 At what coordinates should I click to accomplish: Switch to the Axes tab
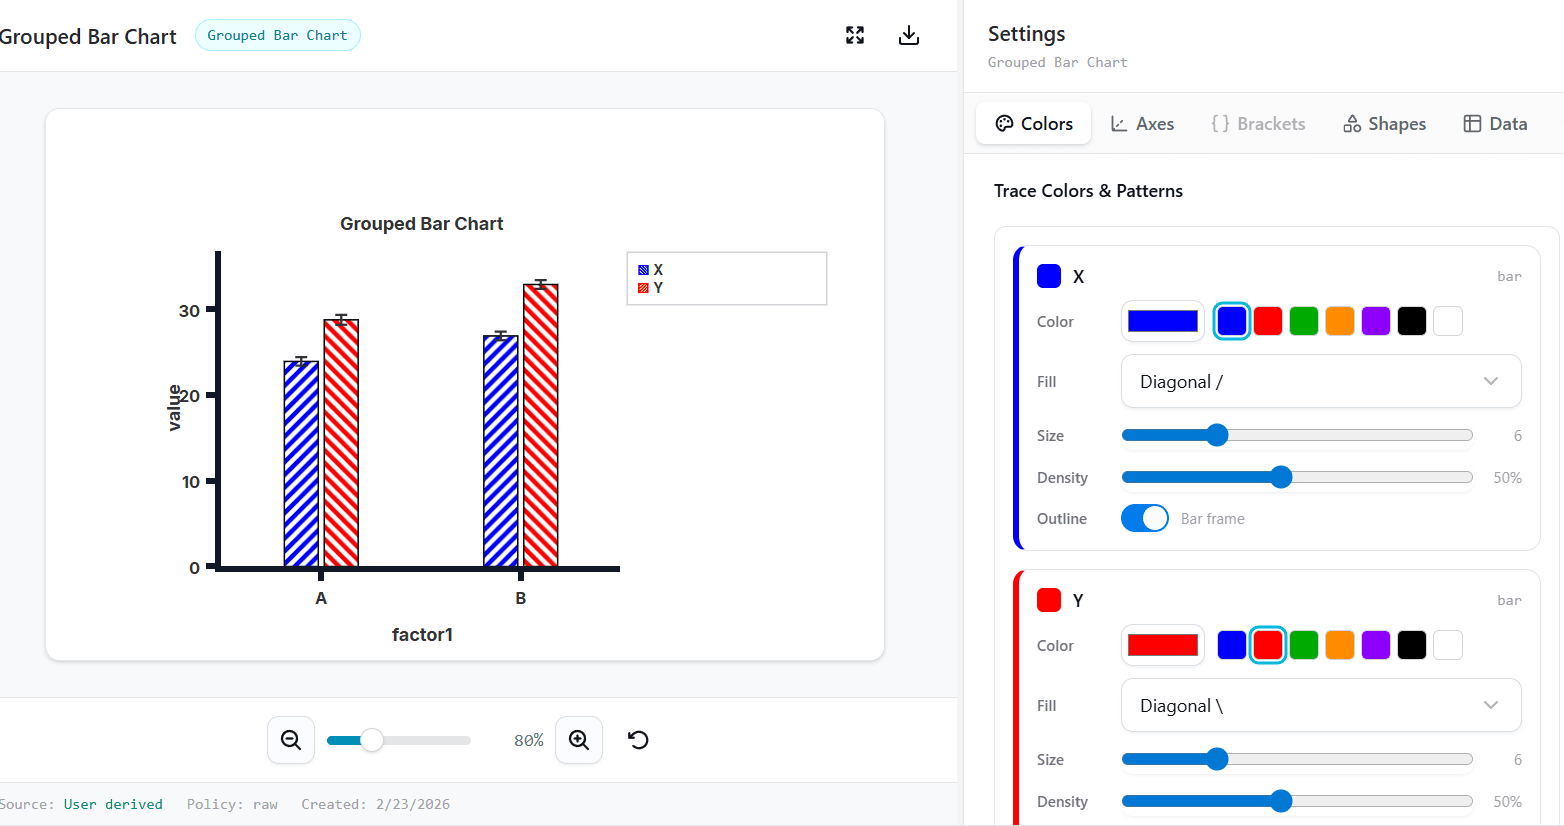(1141, 123)
